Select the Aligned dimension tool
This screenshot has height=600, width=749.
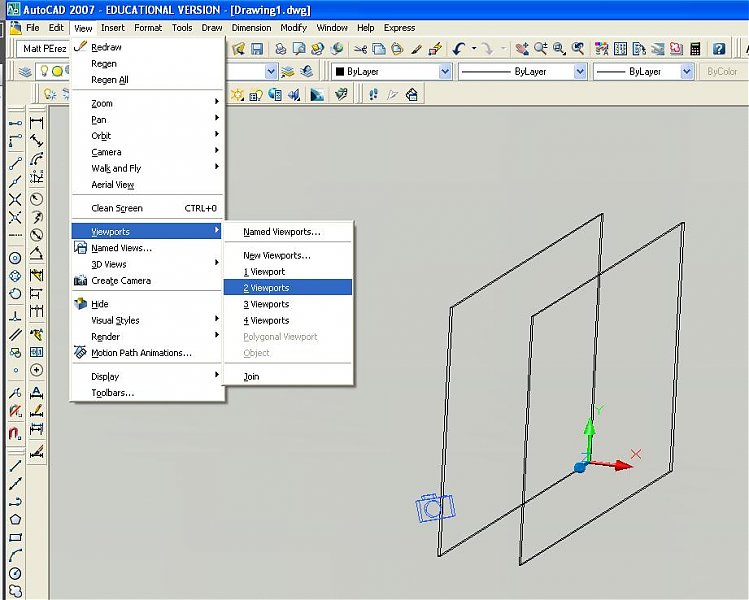[x=37, y=141]
